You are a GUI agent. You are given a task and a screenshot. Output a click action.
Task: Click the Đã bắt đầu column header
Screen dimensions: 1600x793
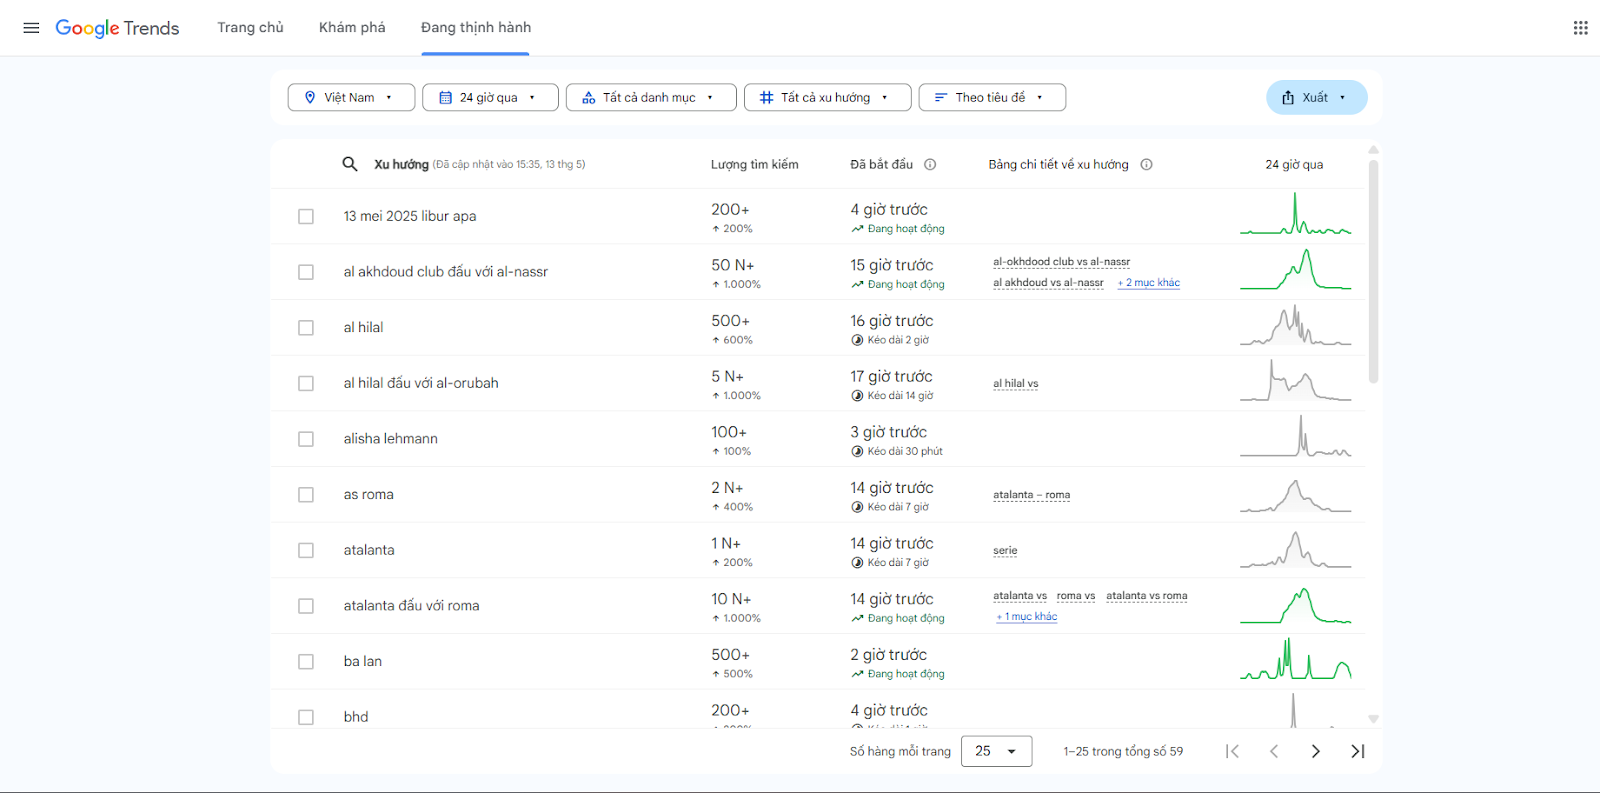(x=881, y=164)
